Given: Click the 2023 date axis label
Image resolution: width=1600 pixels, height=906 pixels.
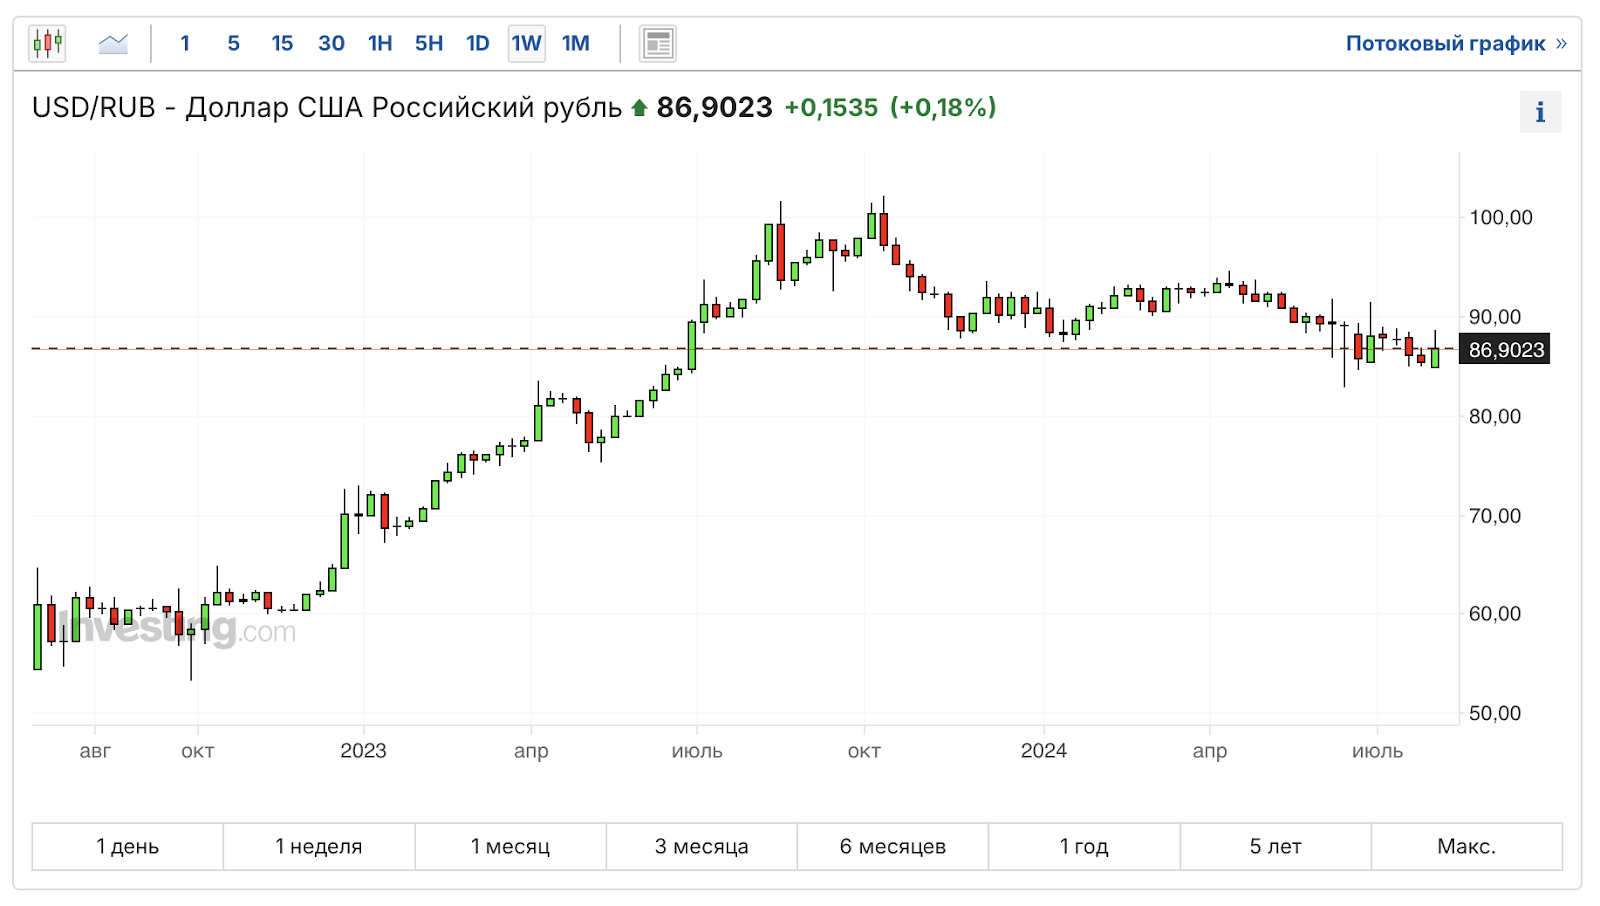Looking at the screenshot, I should [363, 751].
